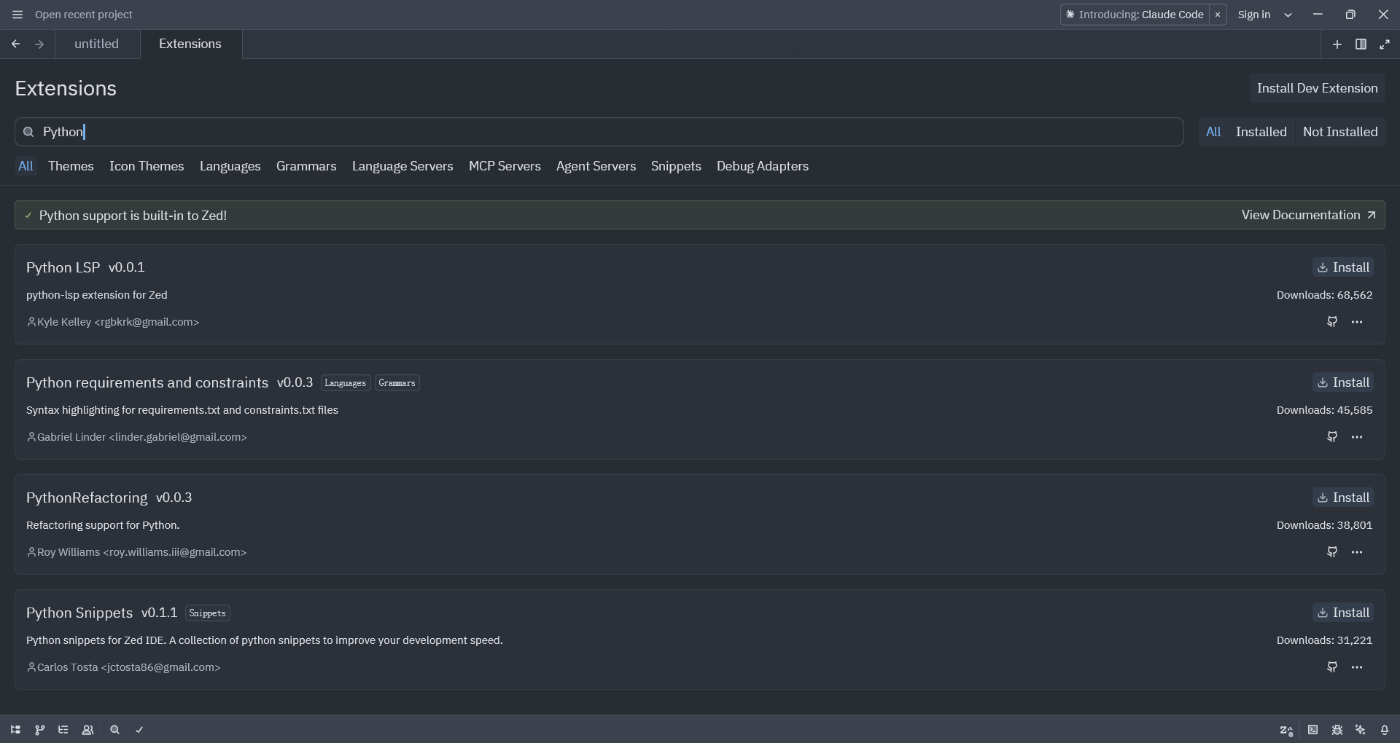Install Python requirements and constraints extension
This screenshot has height=743, width=1400.
click(x=1343, y=382)
